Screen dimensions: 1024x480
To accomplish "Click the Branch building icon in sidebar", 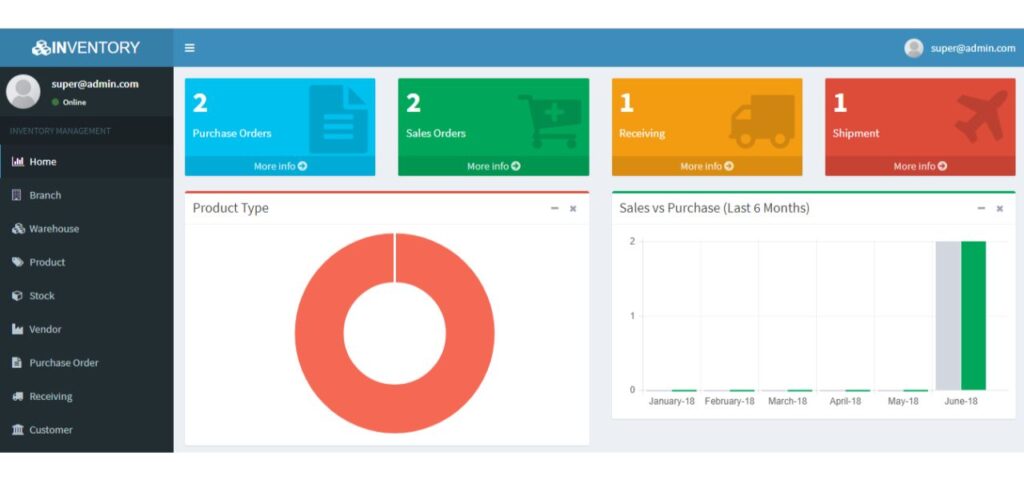I will [17, 195].
